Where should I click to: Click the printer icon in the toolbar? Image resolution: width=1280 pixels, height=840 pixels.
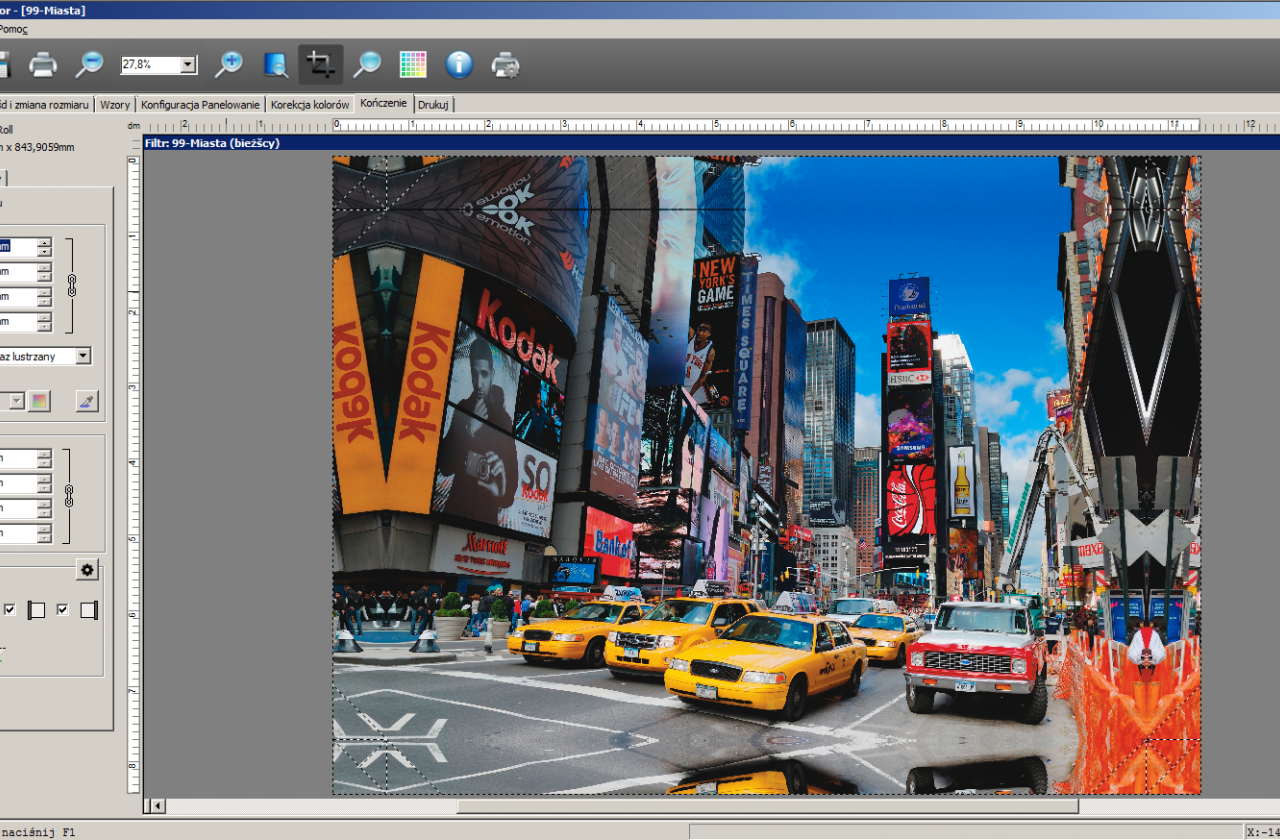tap(43, 65)
